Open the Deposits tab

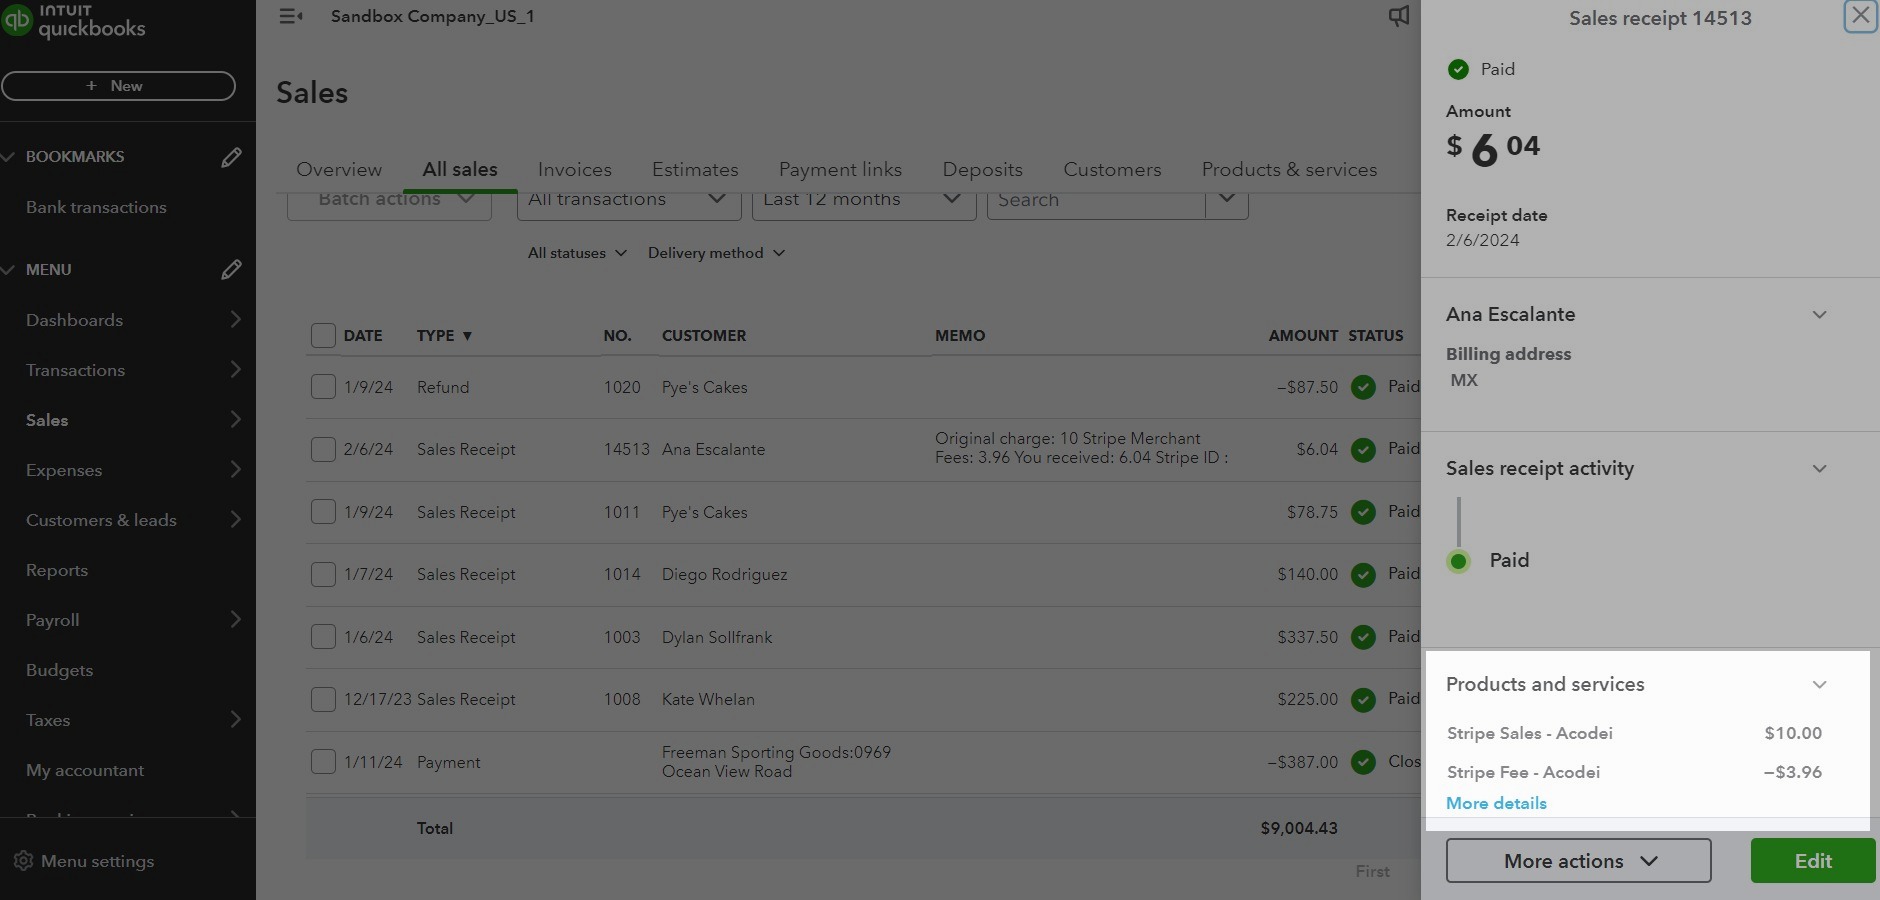tap(982, 170)
